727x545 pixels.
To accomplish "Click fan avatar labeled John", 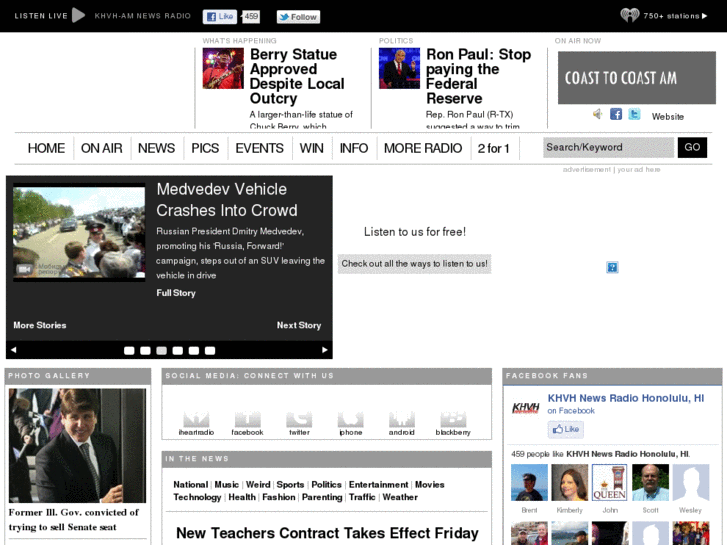I will (x=610, y=483).
